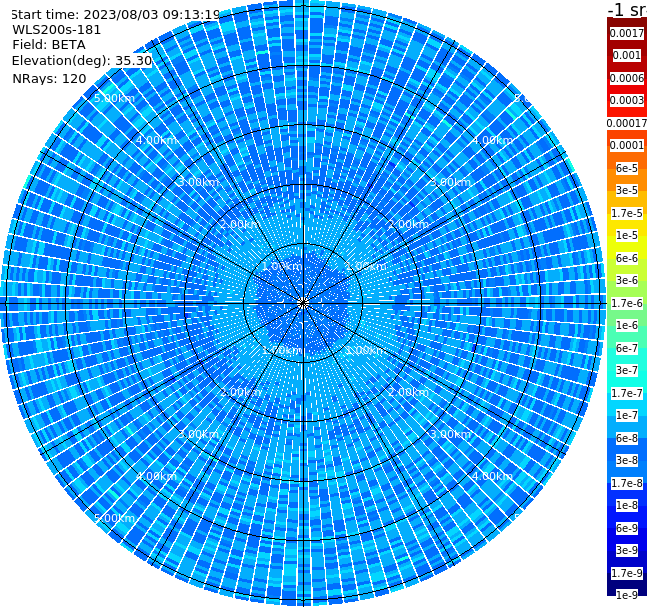Viewport: 647px width, 607px height.
Task: Click the 1.7e-9 colorbar label
Action: 627,573
